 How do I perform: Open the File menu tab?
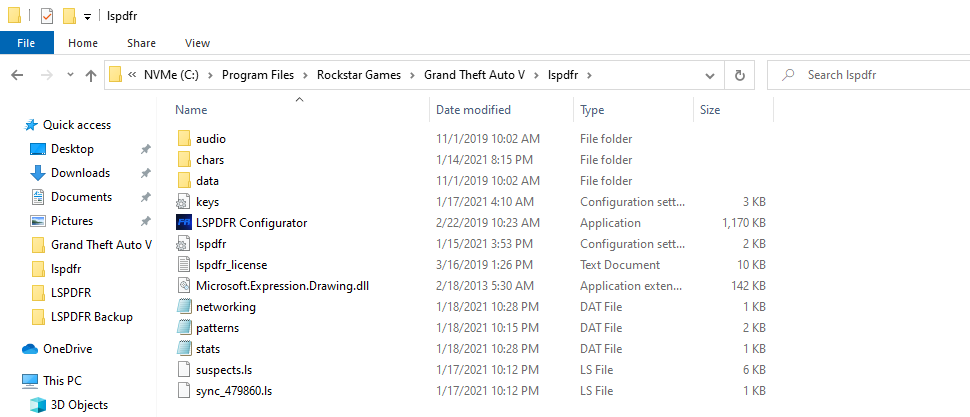(x=27, y=43)
